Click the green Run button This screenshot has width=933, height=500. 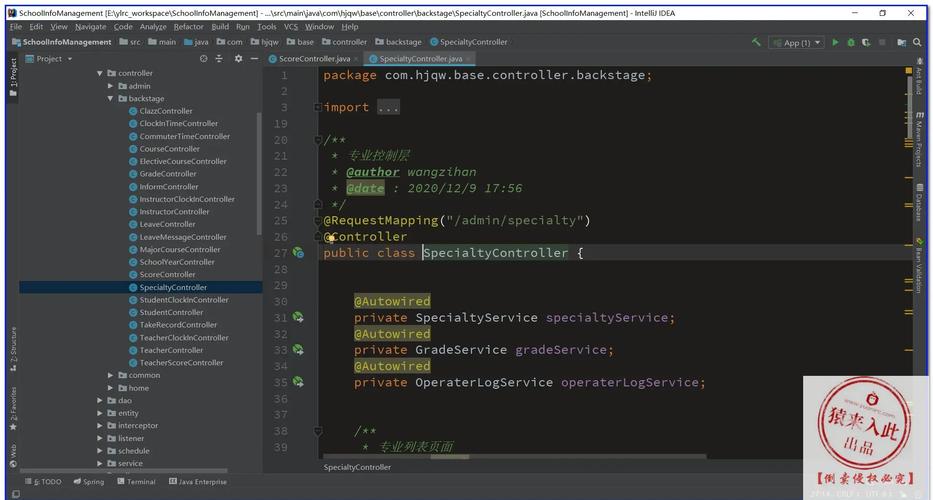(x=835, y=42)
